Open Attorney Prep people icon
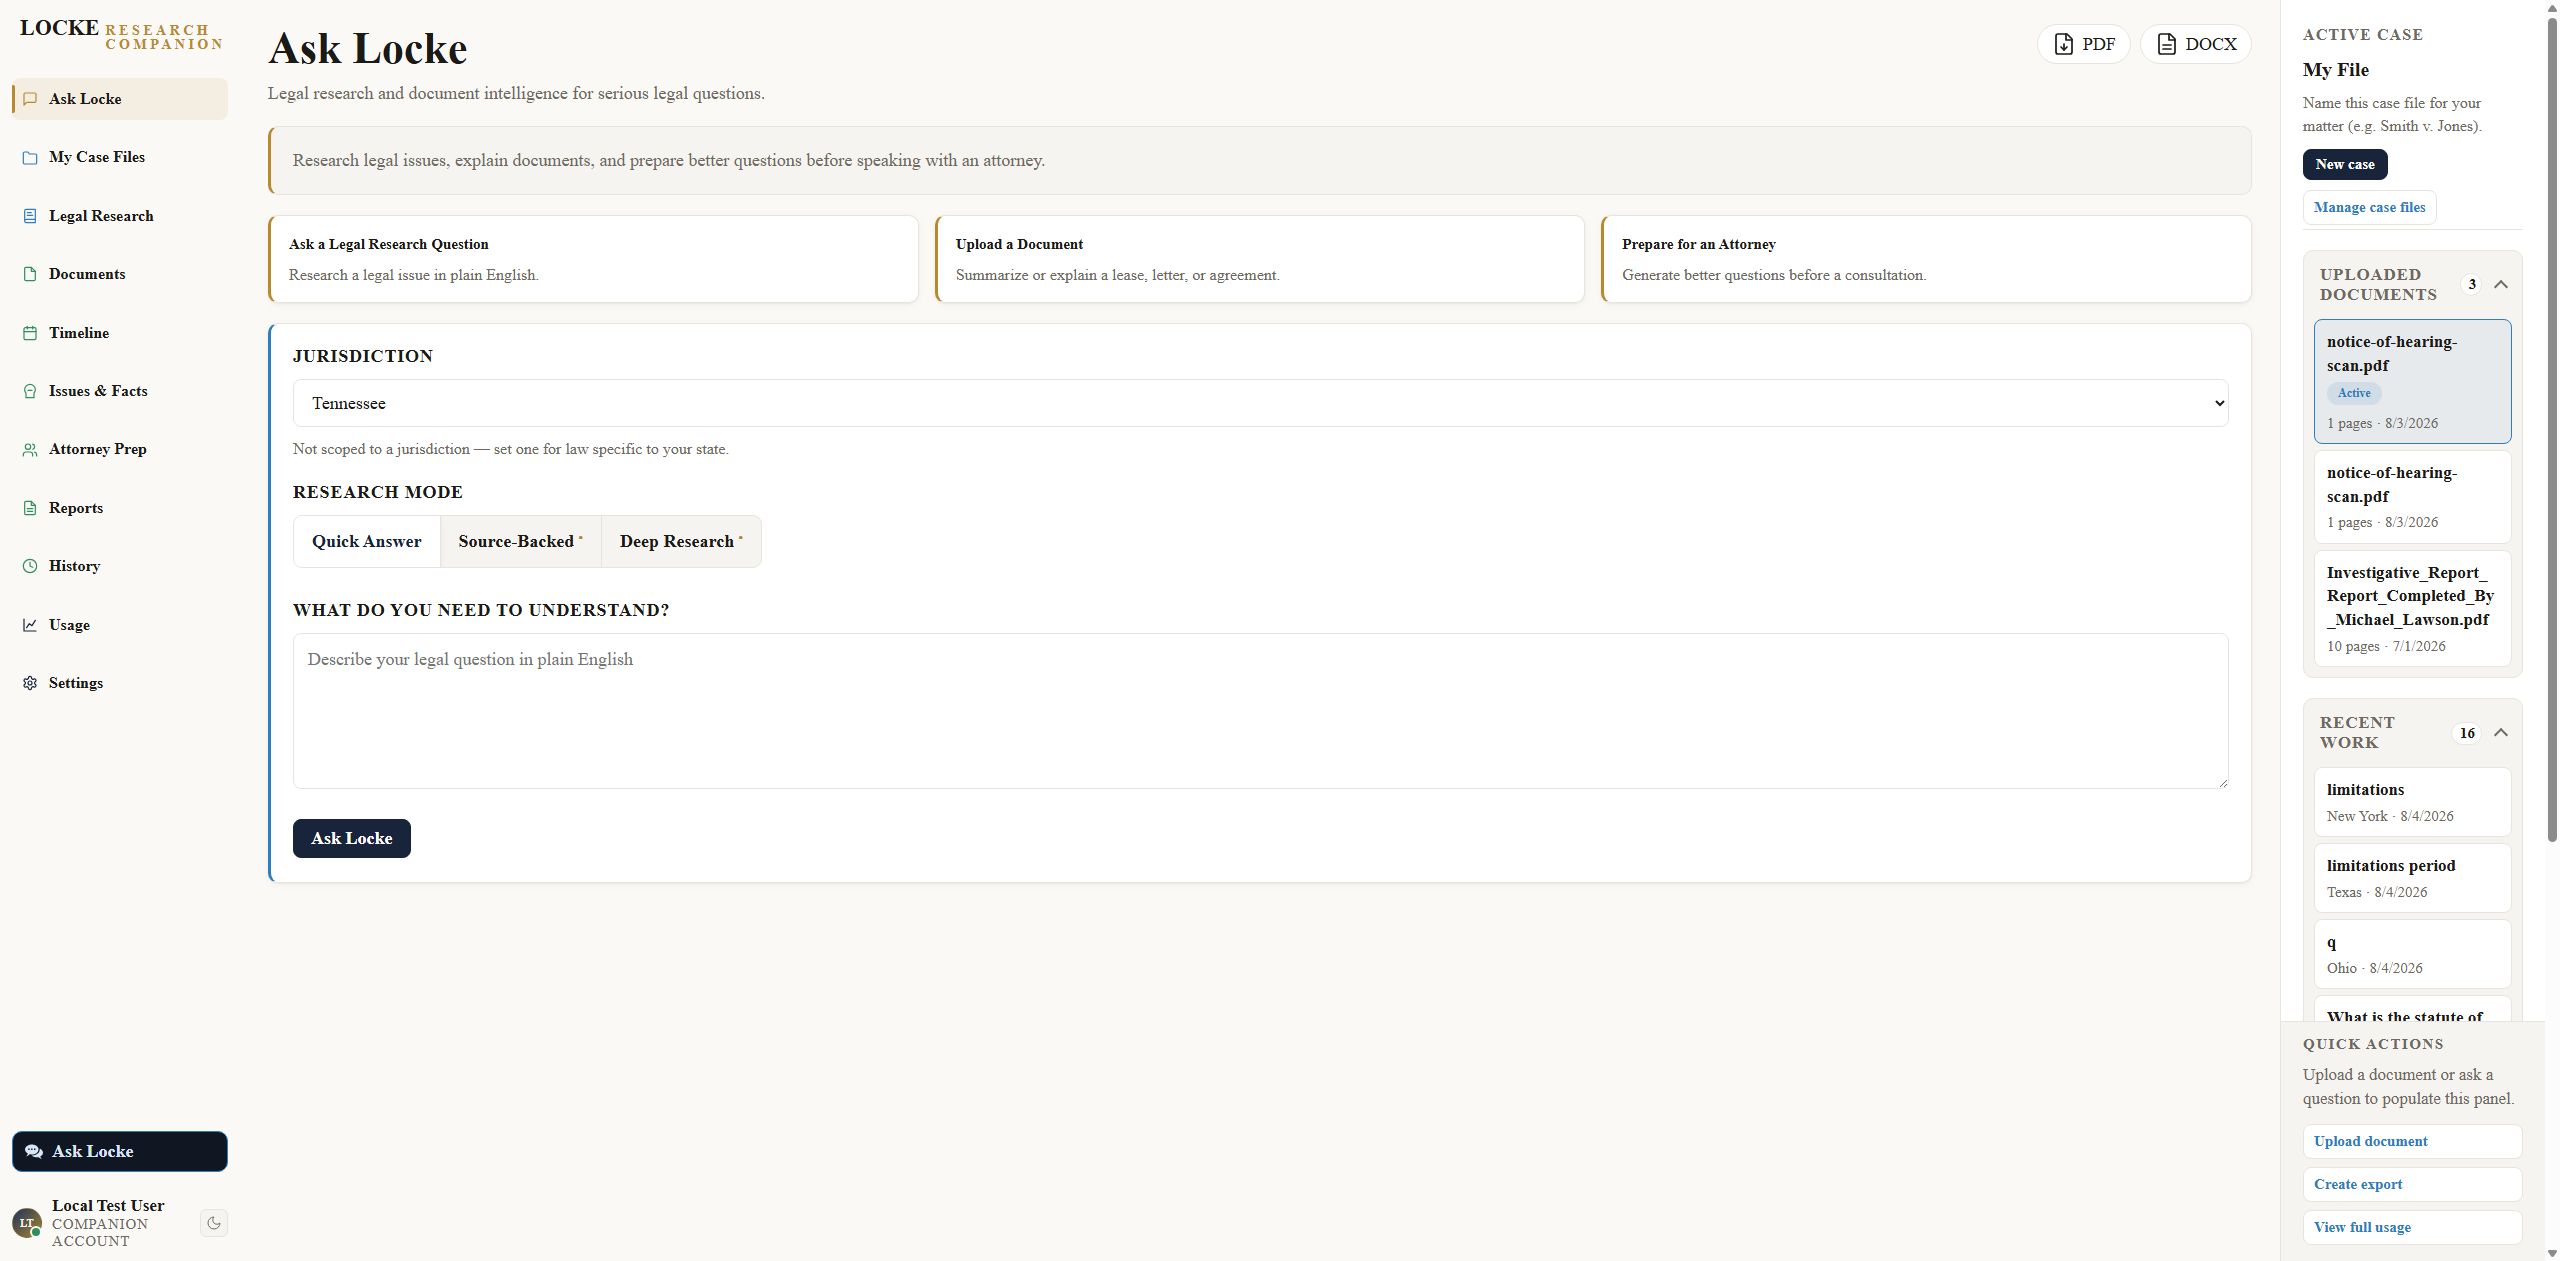The height and width of the screenshot is (1261, 2560). (30, 449)
